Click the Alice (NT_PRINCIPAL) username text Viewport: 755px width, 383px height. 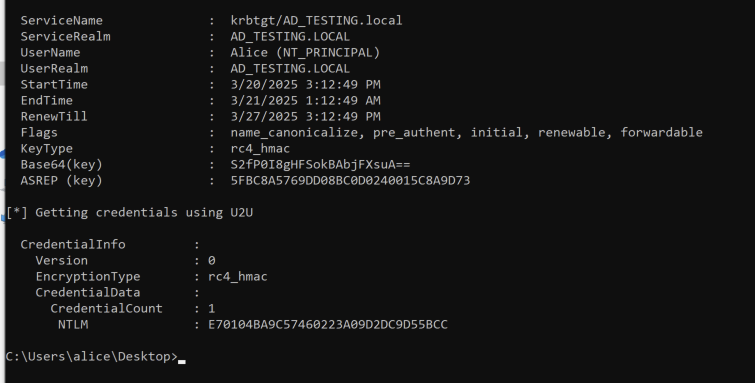[x=305, y=53]
